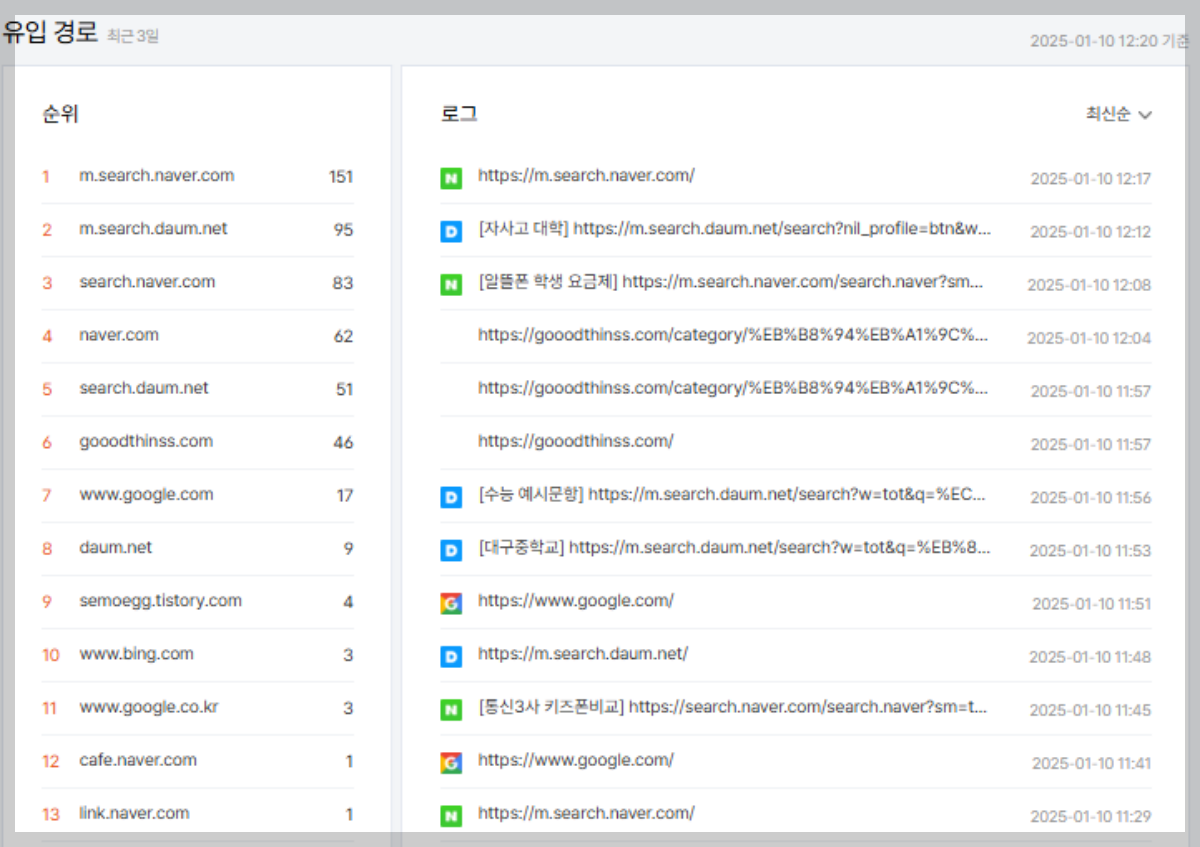Click the 2025-01-10 12:20 기준 reference time

coord(1110,41)
